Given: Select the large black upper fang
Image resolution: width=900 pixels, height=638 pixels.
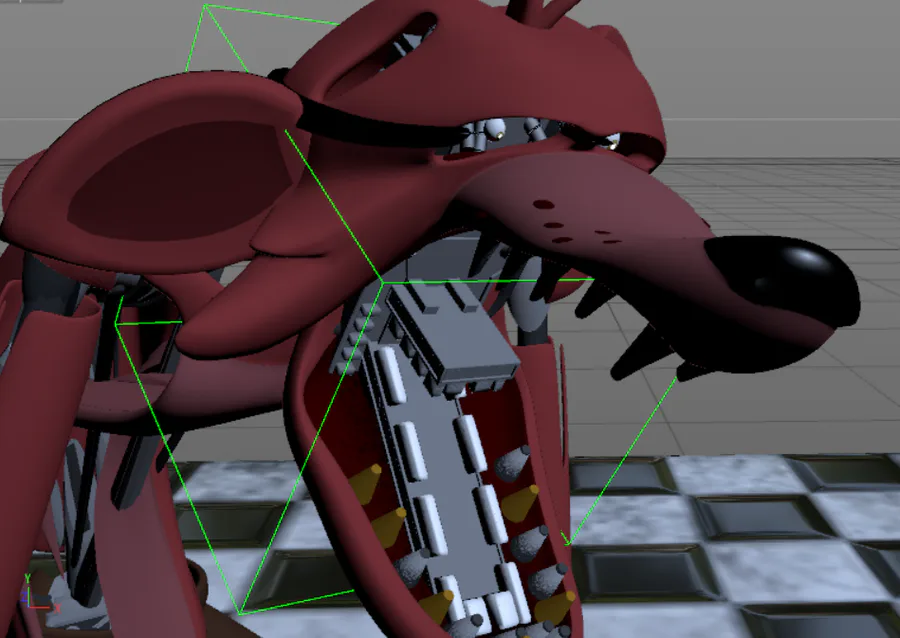Looking at the screenshot, I should 640,351.
